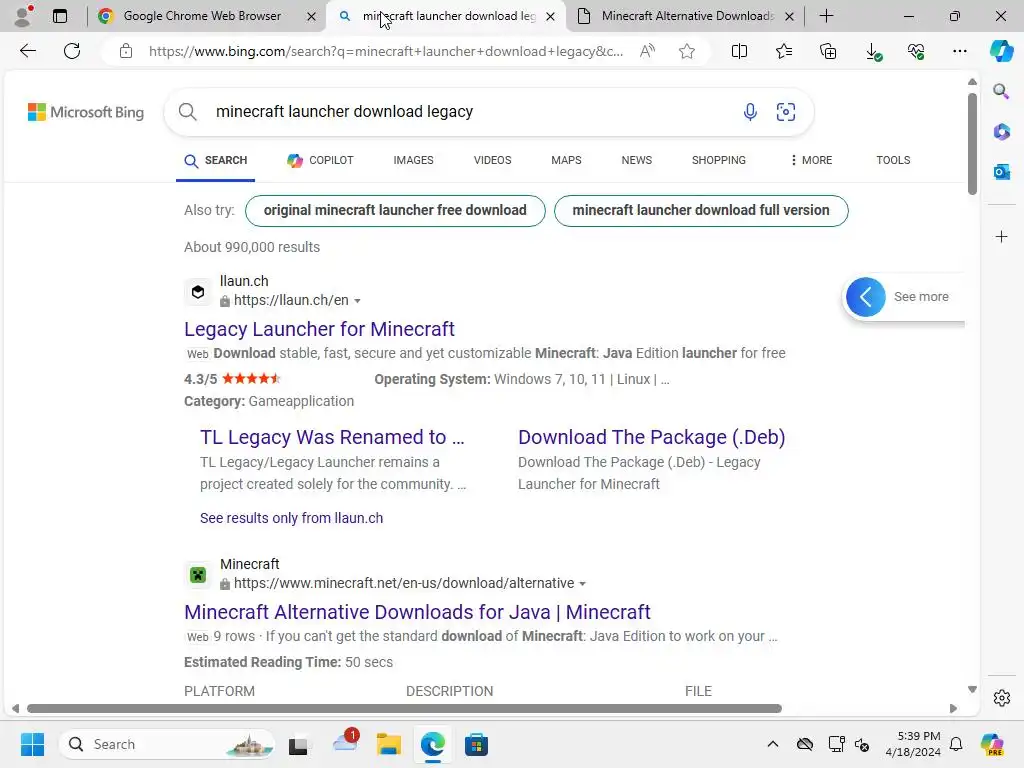Add a sidebar app with plus
The width and height of the screenshot is (1024, 768).
pos(1001,236)
